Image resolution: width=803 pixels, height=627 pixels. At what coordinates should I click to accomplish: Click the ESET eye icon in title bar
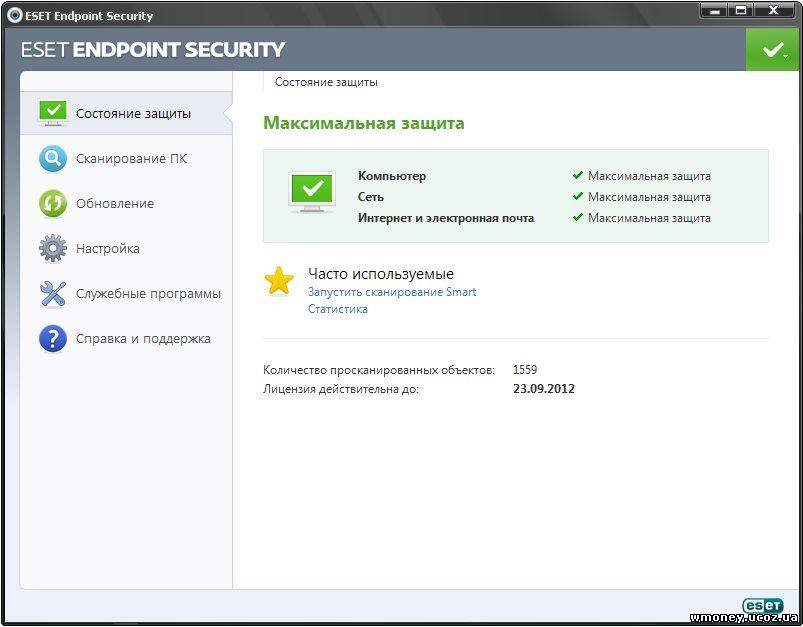[x=15, y=15]
